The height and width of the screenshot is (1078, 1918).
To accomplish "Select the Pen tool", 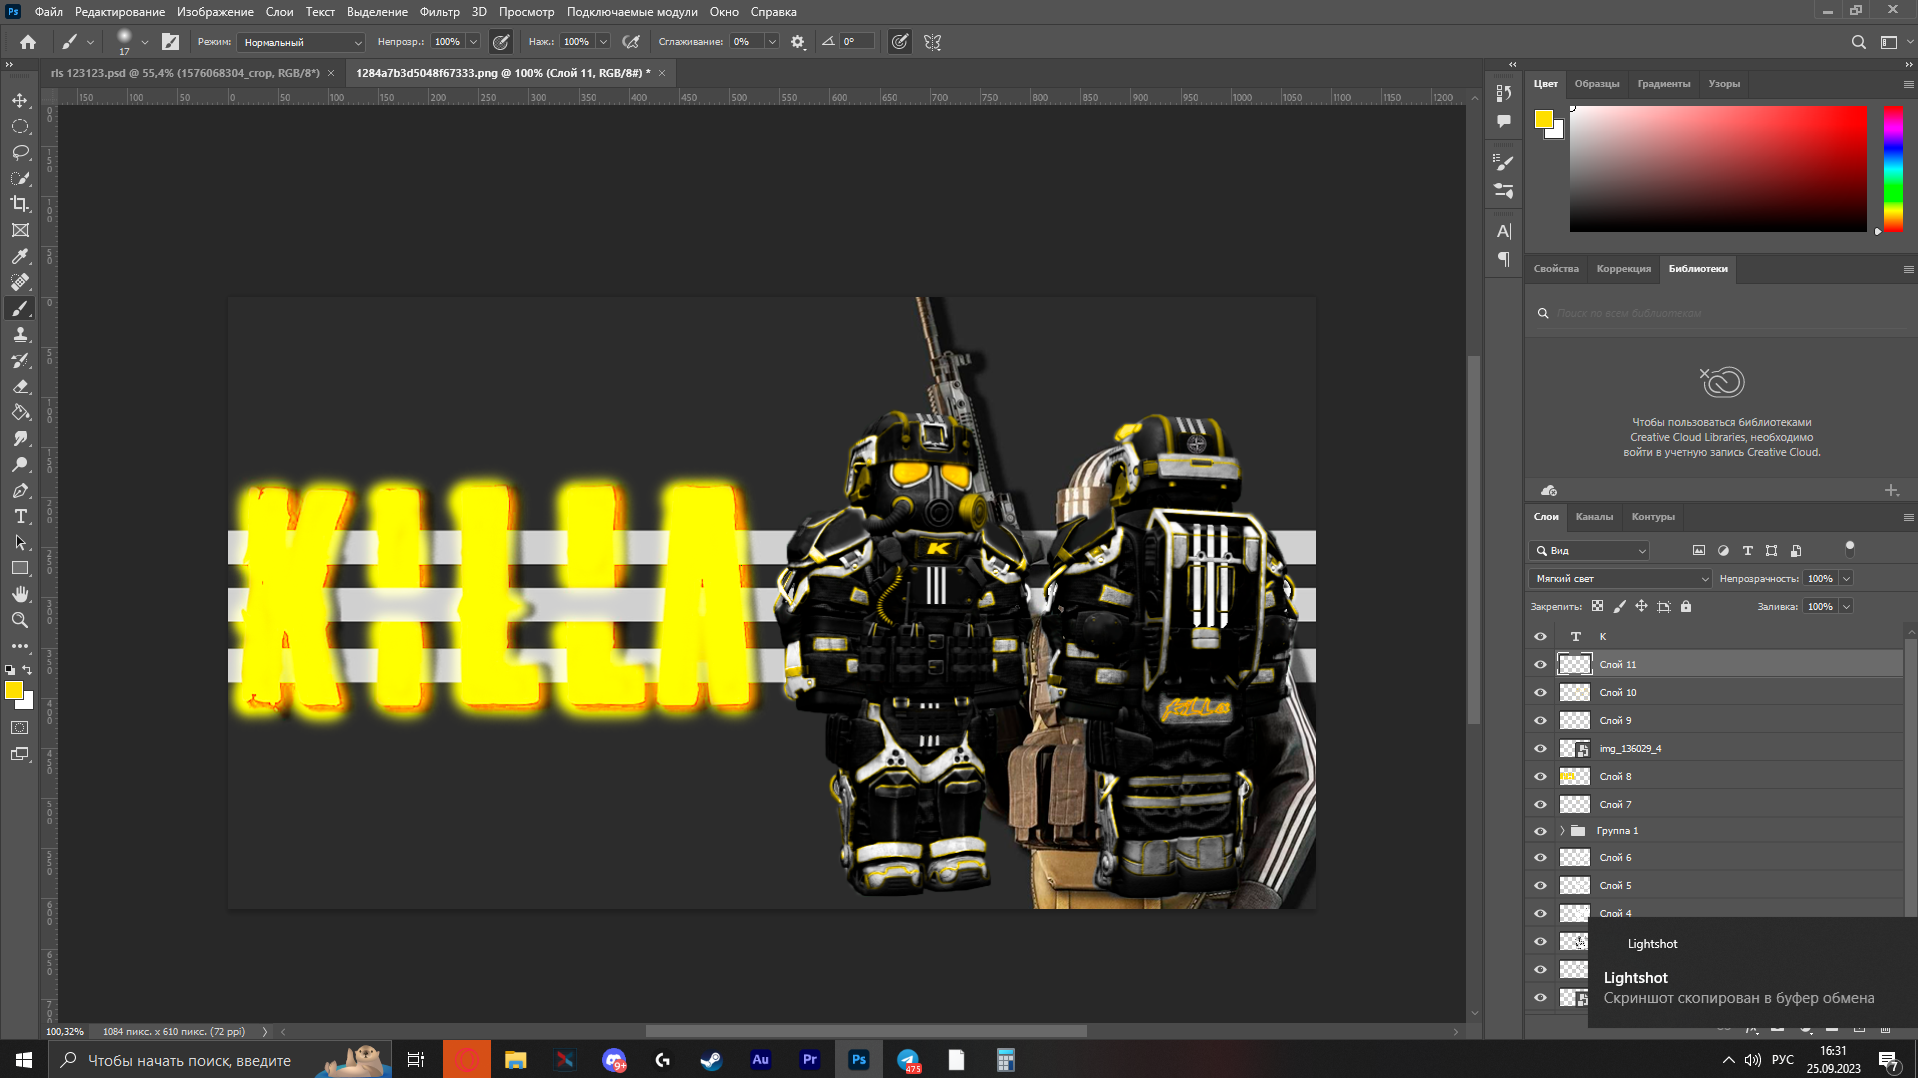I will pyautogui.click(x=20, y=490).
